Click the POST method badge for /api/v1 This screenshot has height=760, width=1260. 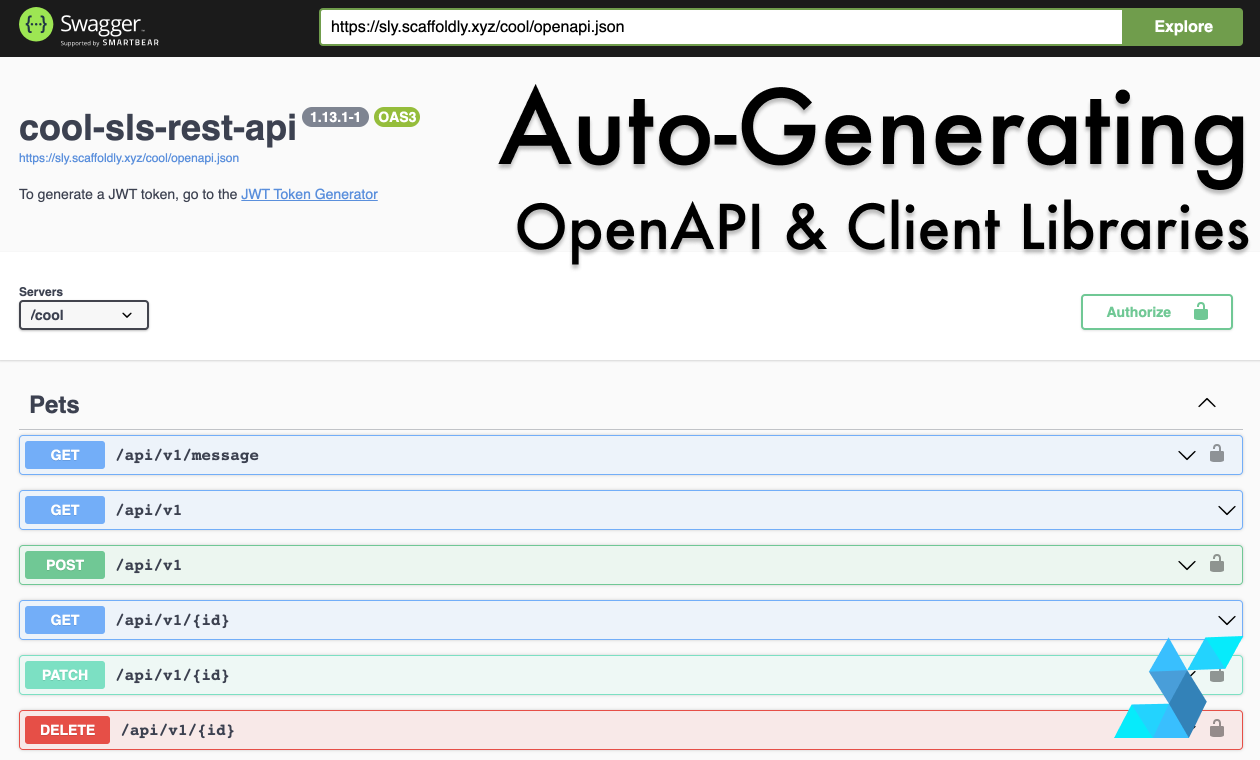[x=65, y=565]
